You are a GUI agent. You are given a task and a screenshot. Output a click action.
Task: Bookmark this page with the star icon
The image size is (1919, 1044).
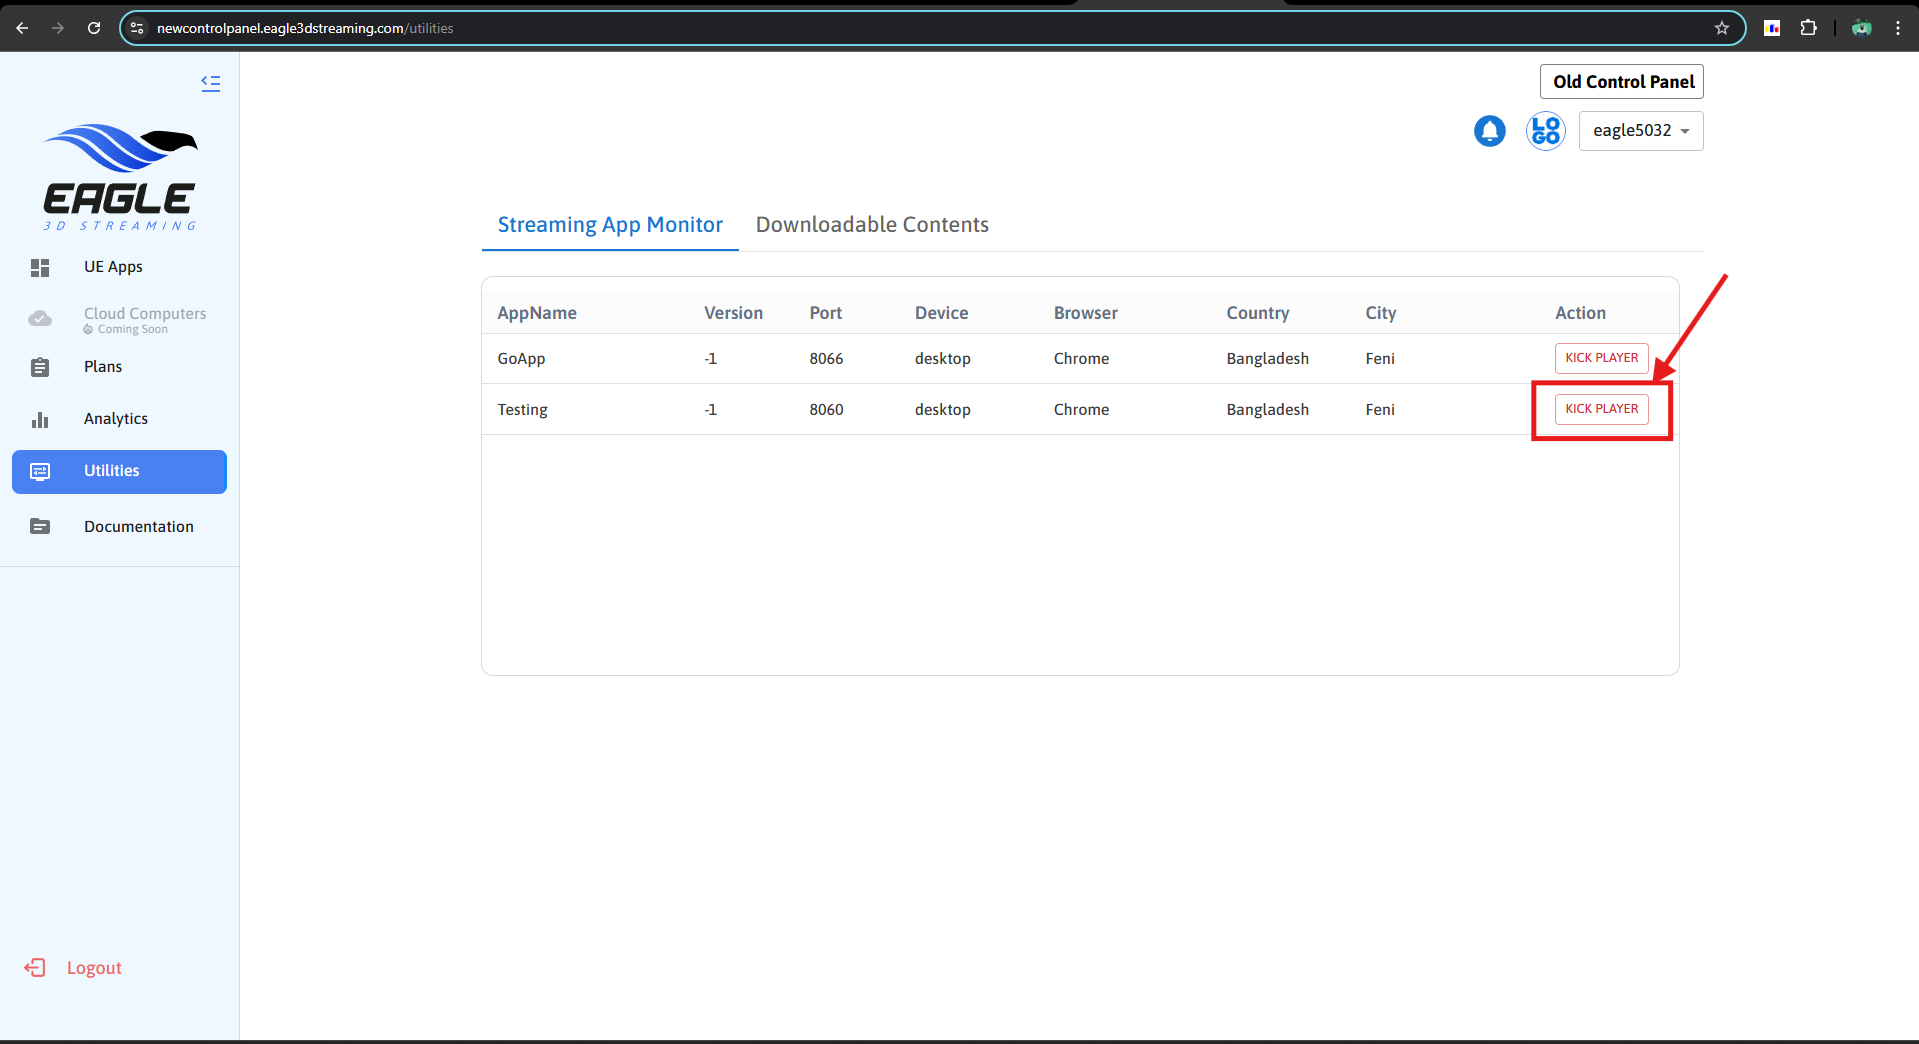[x=1721, y=28]
